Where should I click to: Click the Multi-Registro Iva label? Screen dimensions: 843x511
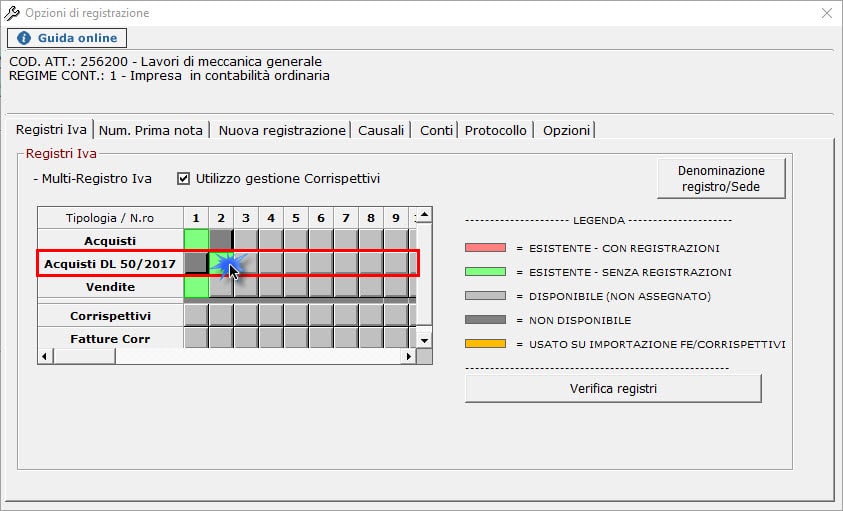pyautogui.click(x=92, y=179)
